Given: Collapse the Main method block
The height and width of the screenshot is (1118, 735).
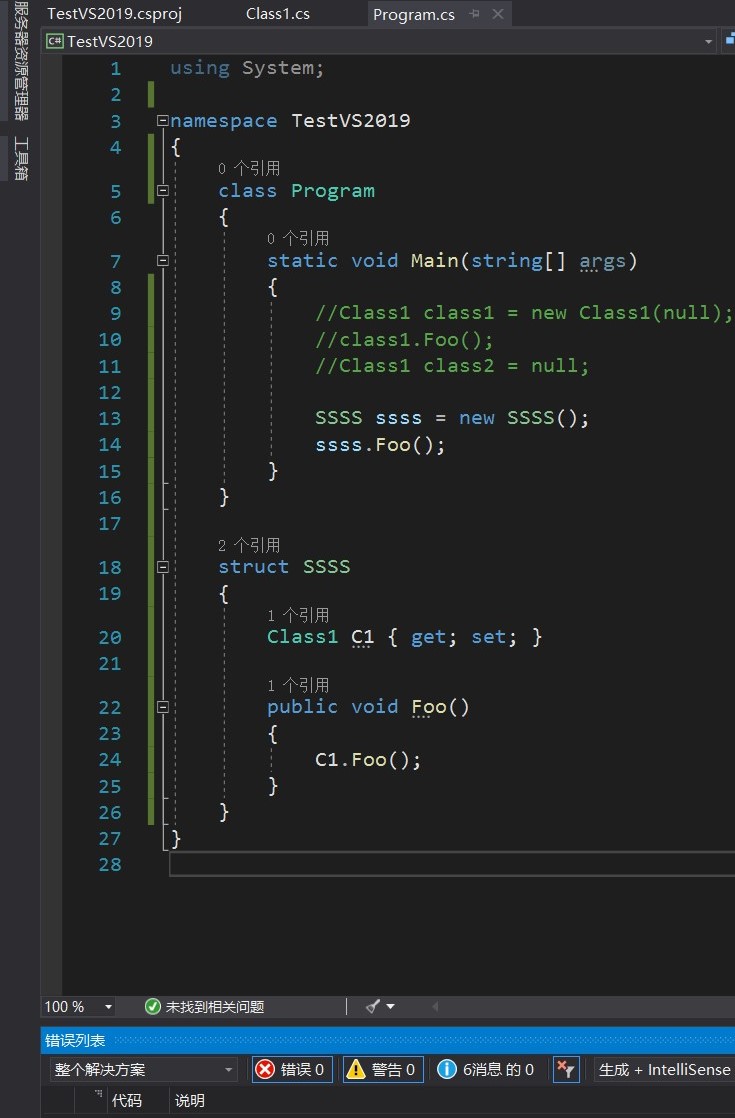Looking at the screenshot, I should pos(163,260).
